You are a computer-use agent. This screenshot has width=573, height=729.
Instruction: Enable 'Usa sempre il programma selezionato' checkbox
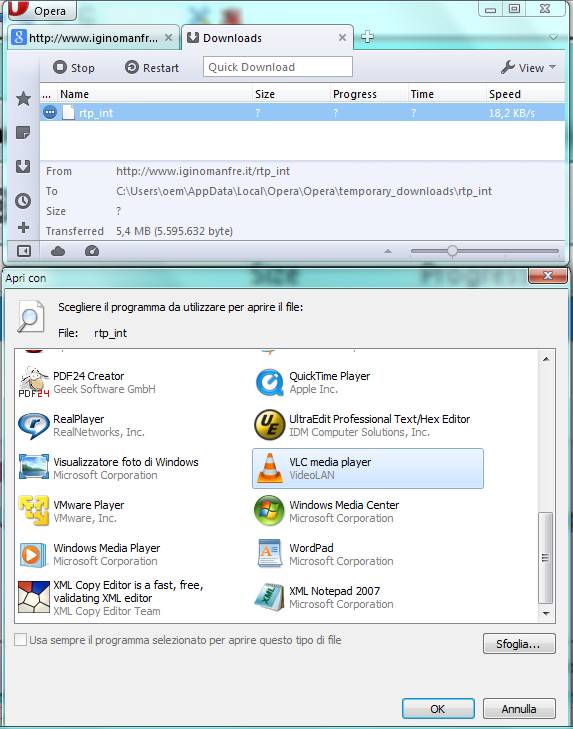[x=20, y=640]
